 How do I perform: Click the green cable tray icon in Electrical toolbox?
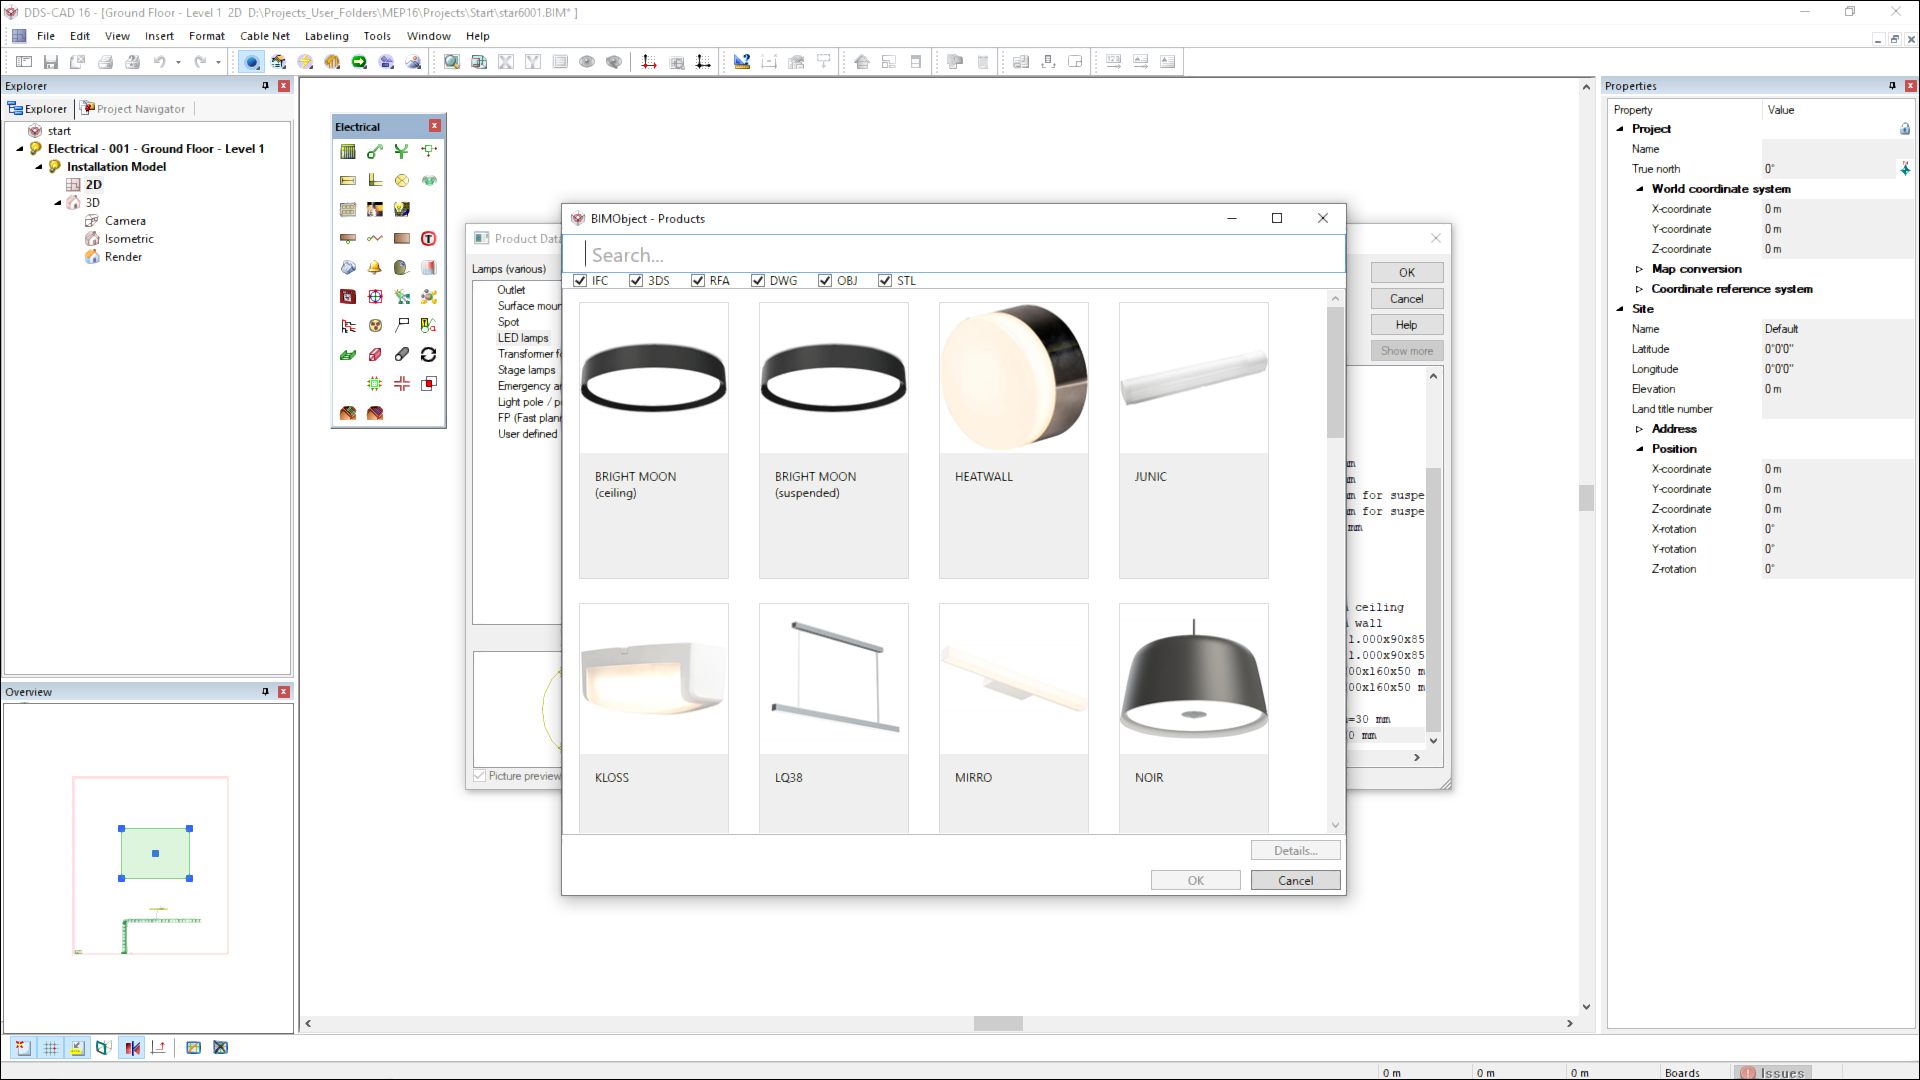(348, 355)
